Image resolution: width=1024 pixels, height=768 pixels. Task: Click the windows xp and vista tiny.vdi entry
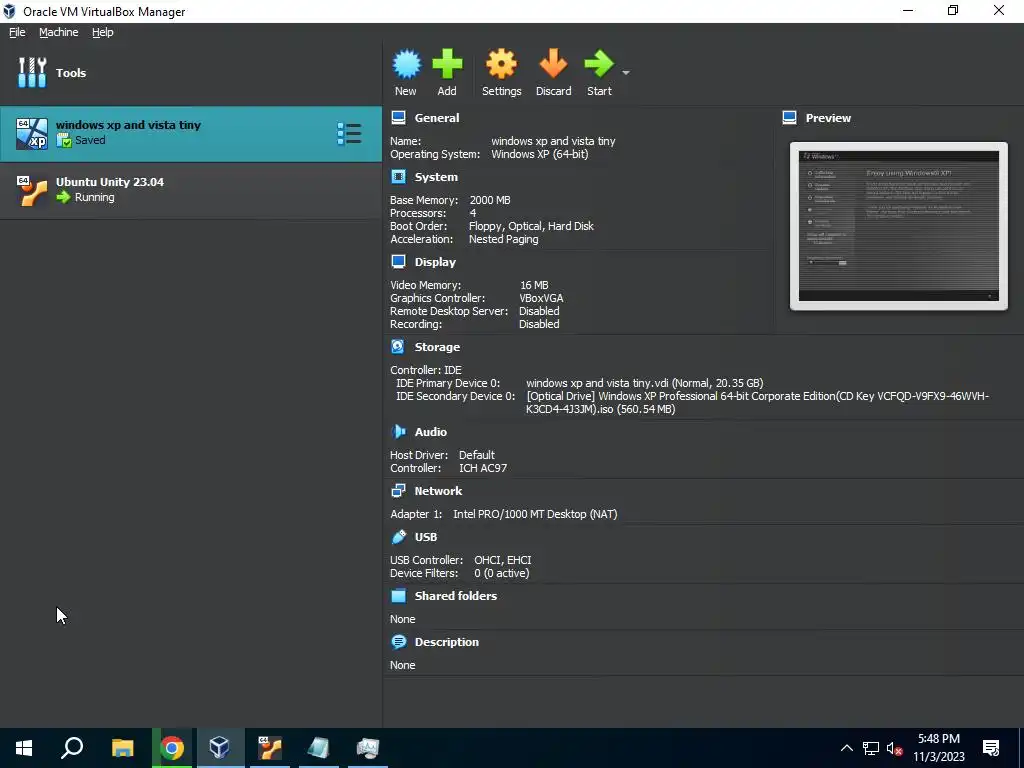click(645, 383)
